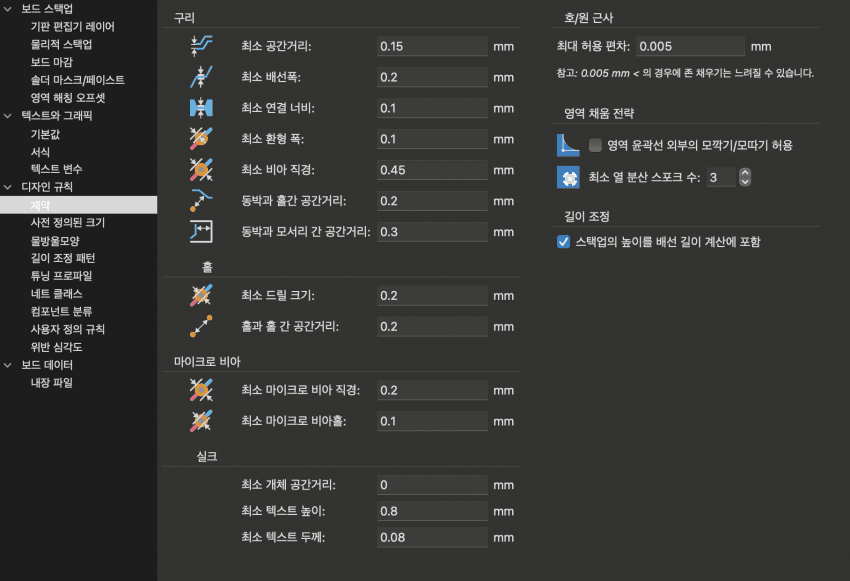Viewport: 850px width, 581px height.
Task: Click the minimum track width icon beside 최소 배선폭
Action: [201, 77]
